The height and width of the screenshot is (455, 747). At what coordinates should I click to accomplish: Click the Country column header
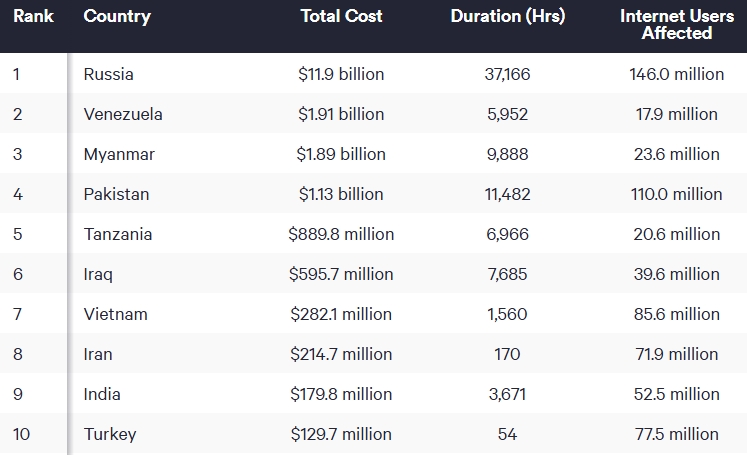pos(117,16)
